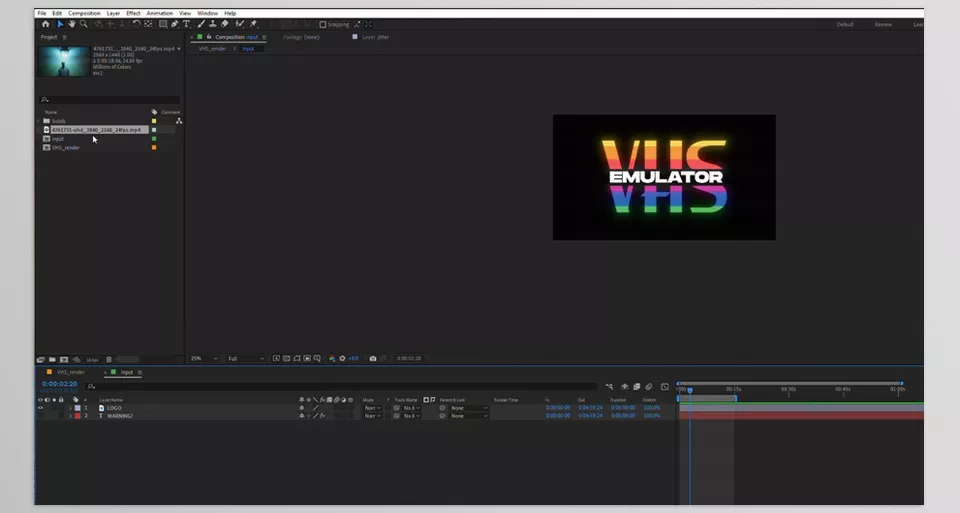Switch to the Footage (none) viewer tab
Viewport: 960px width, 513px height.
pyautogui.click(x=301, y=37)
